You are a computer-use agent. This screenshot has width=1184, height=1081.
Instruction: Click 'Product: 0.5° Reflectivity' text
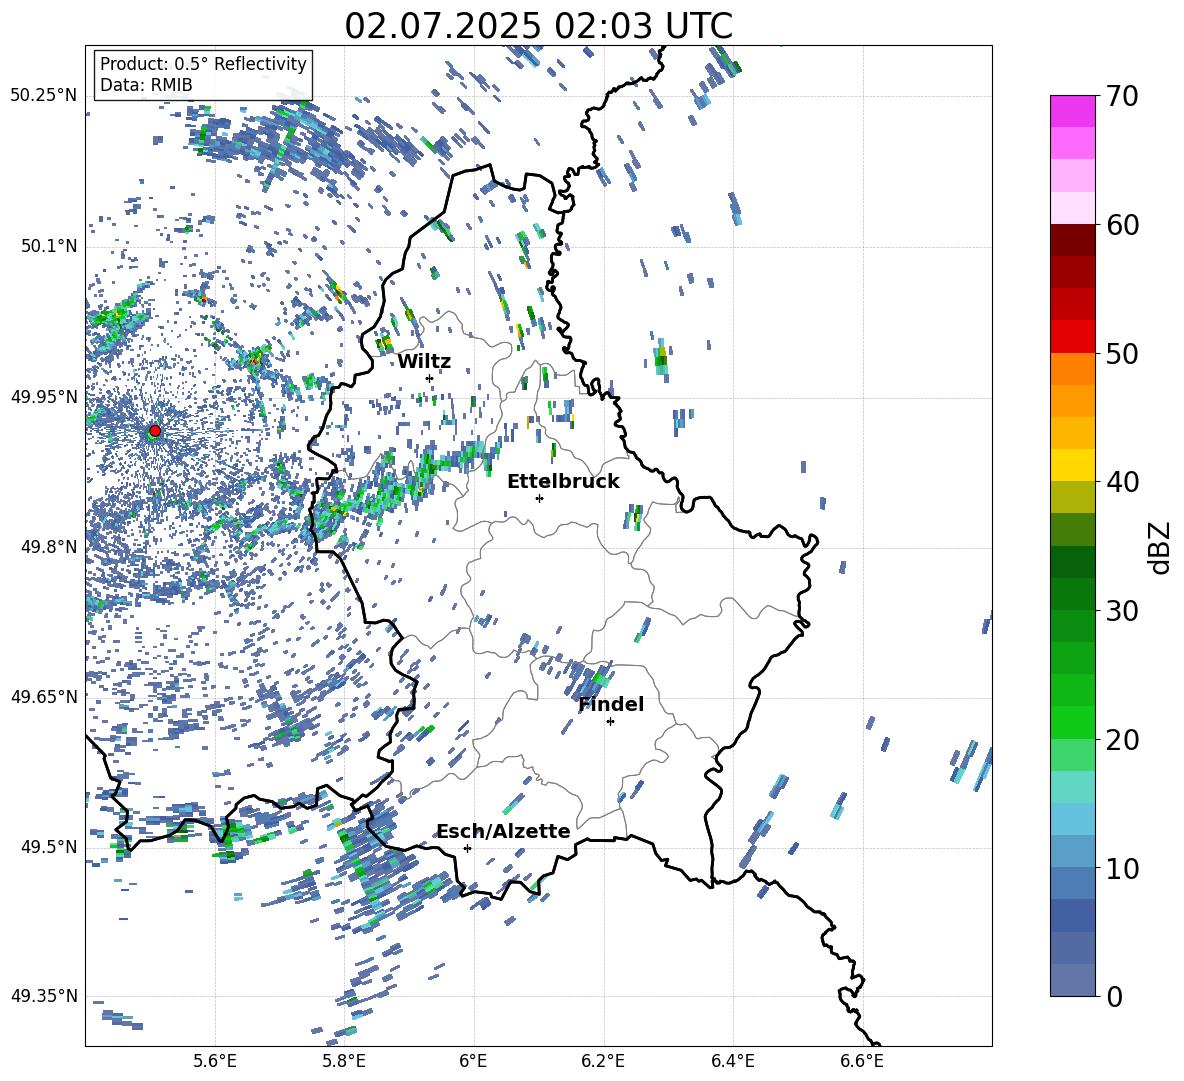pos(203,64)
